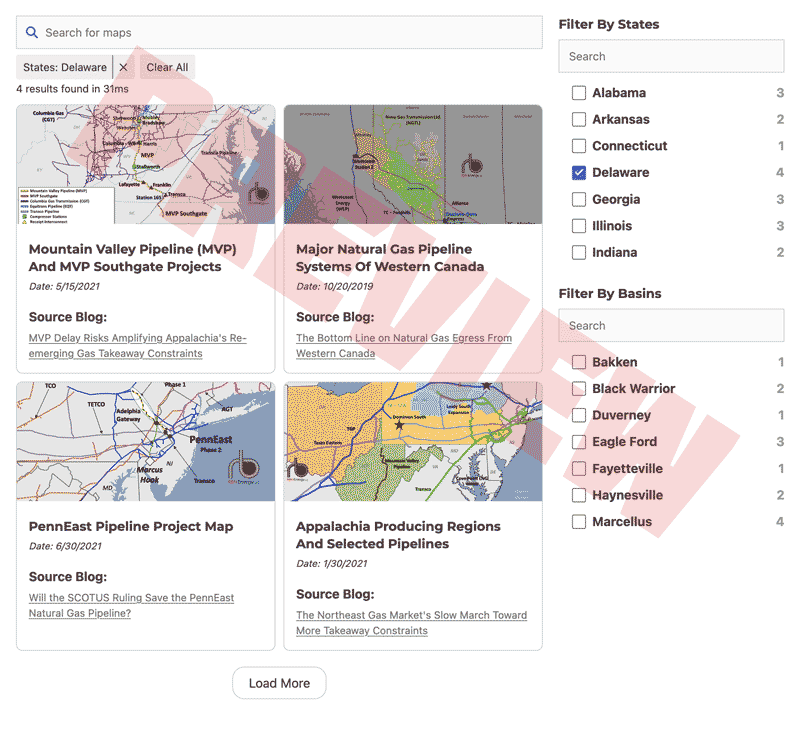
Task: Check the Georgia state filter
Action: click(579, 199)
